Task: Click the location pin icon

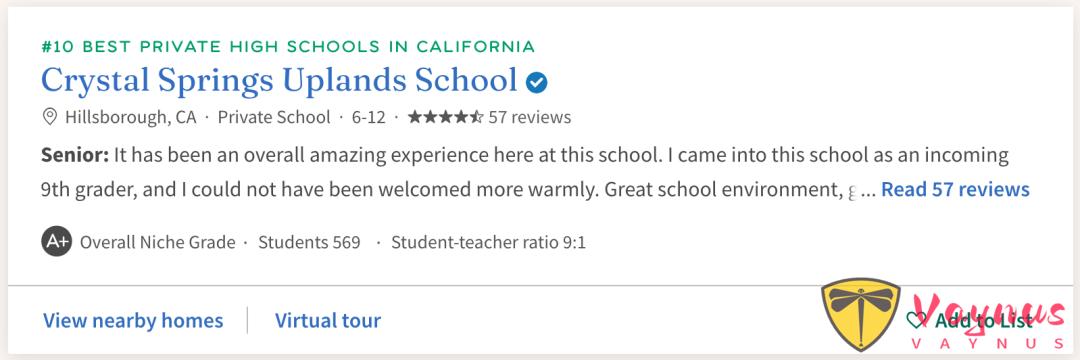Action: [x=50, y=117]
